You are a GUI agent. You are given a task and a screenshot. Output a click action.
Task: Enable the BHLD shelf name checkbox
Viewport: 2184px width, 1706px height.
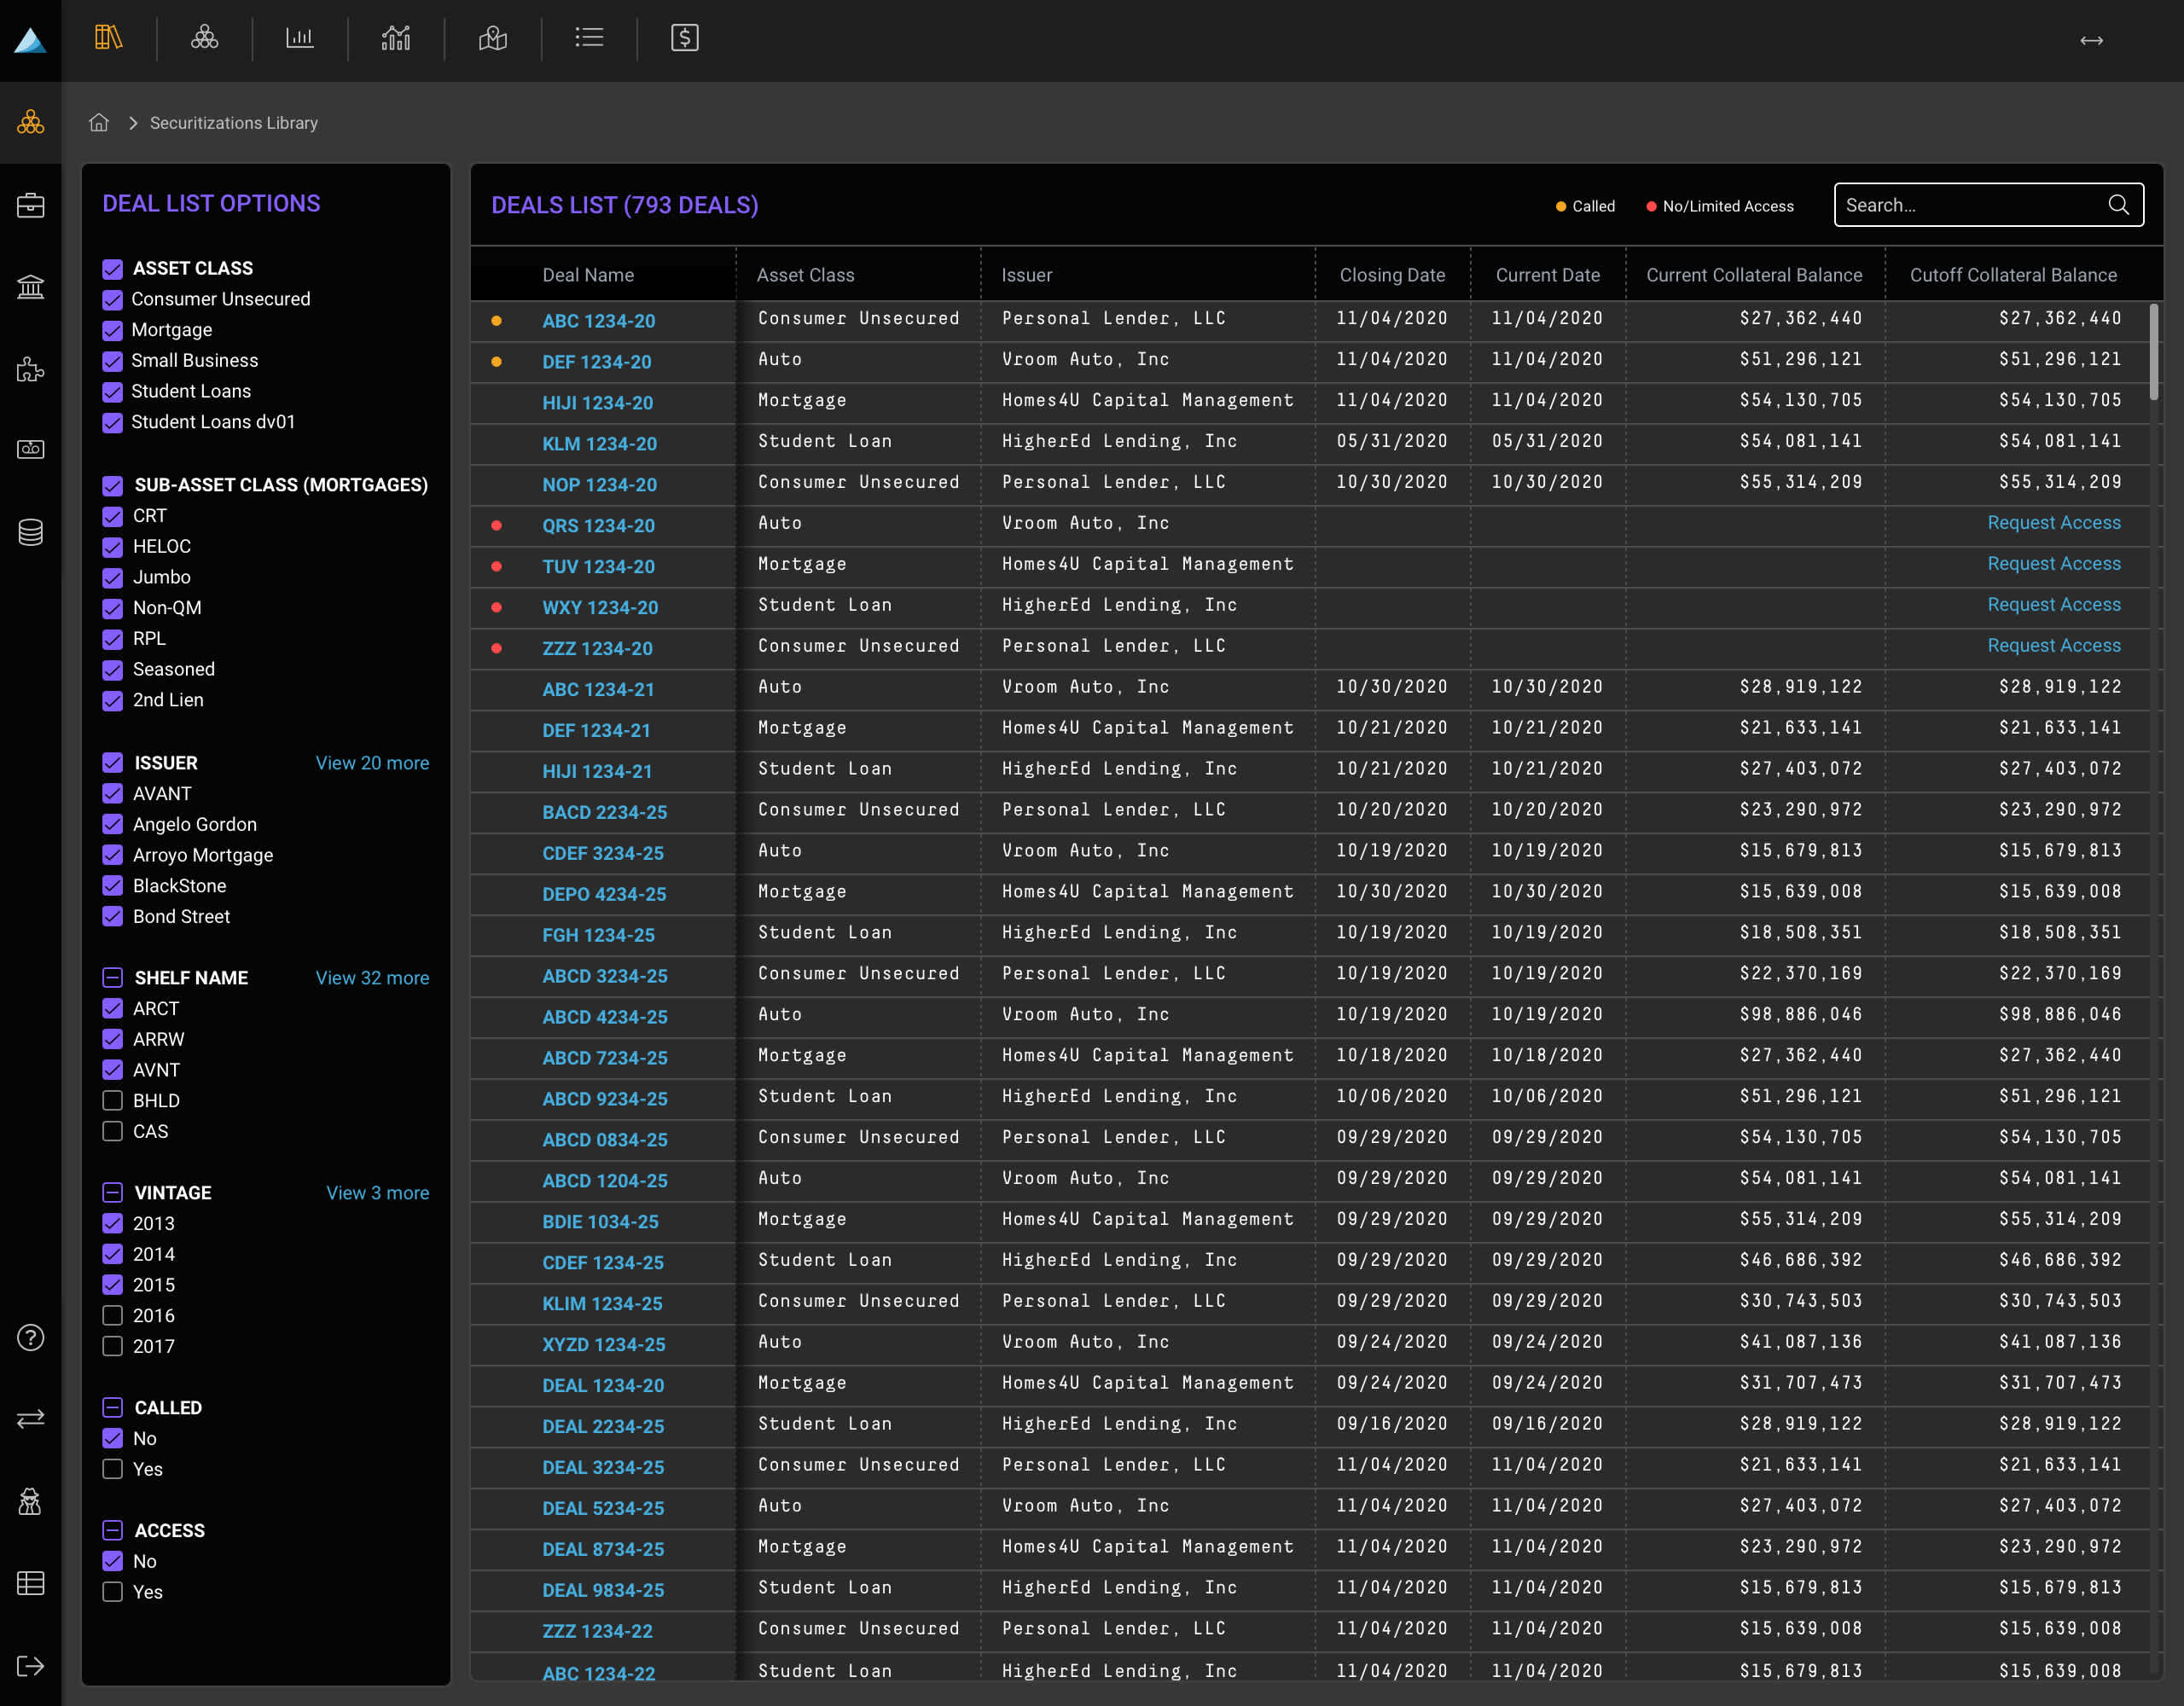112,1101
